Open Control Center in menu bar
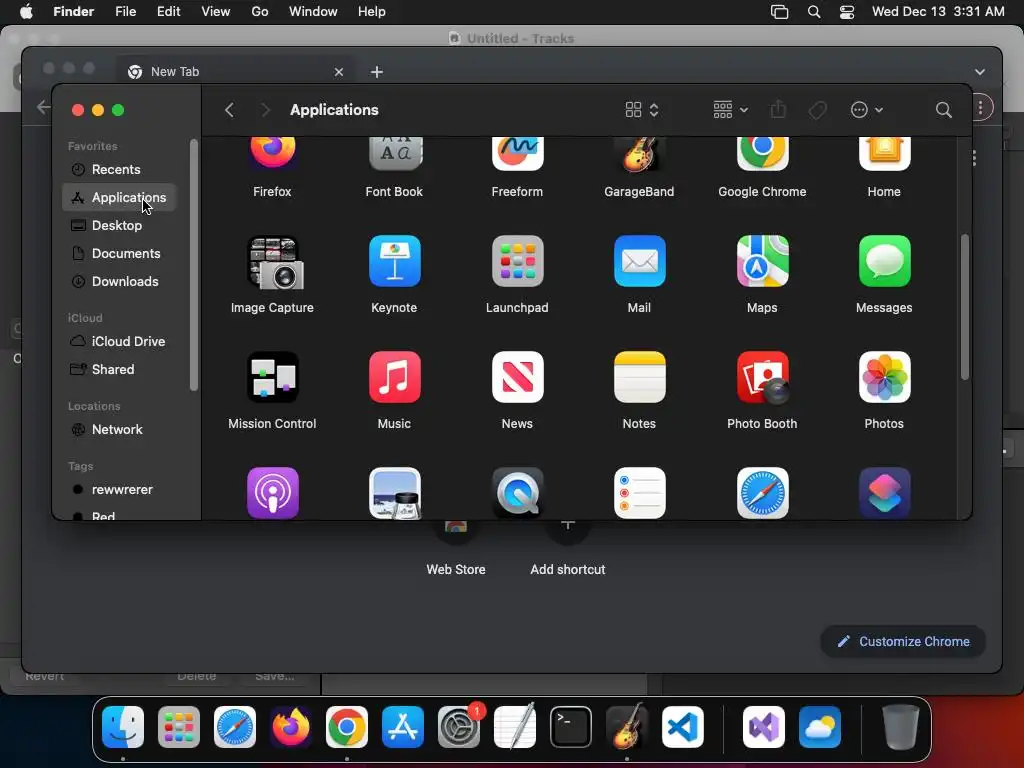This screenshot has height=768, width=1024. click(847, 12)
